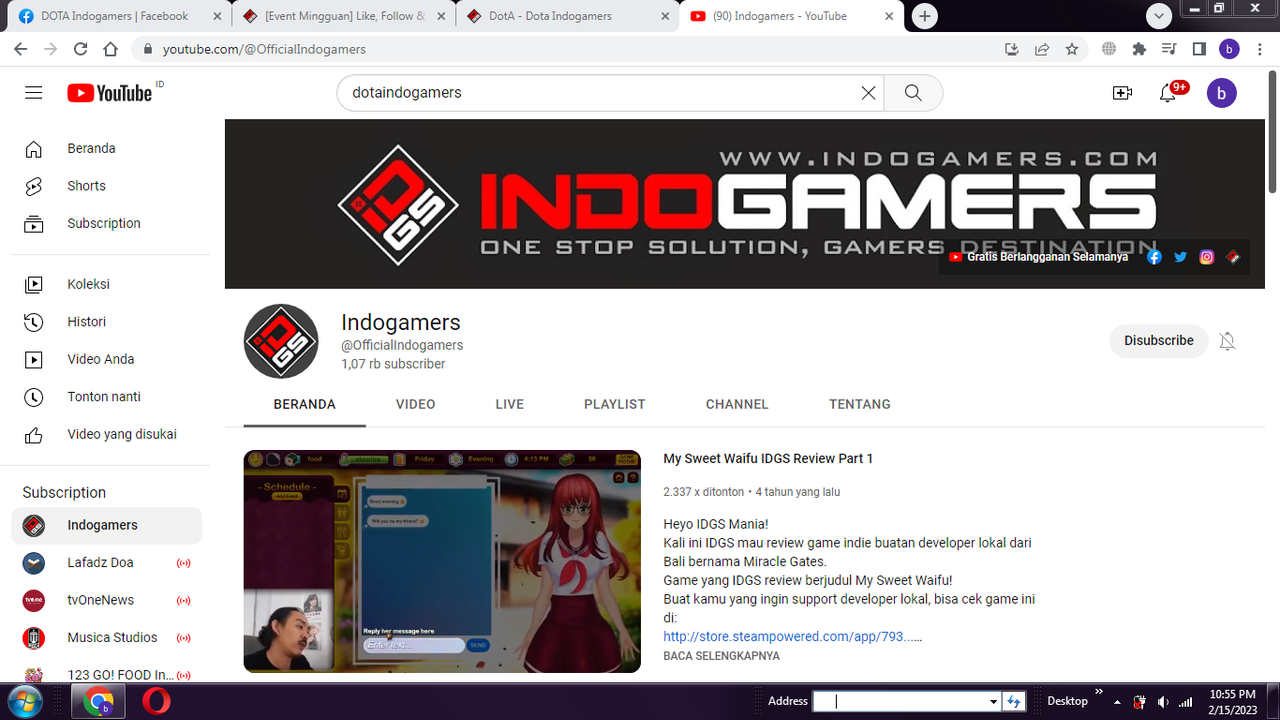Click the Indogamers channel avatar
Viewport: 1280px width, 720px height.
(x=281, y=341)
